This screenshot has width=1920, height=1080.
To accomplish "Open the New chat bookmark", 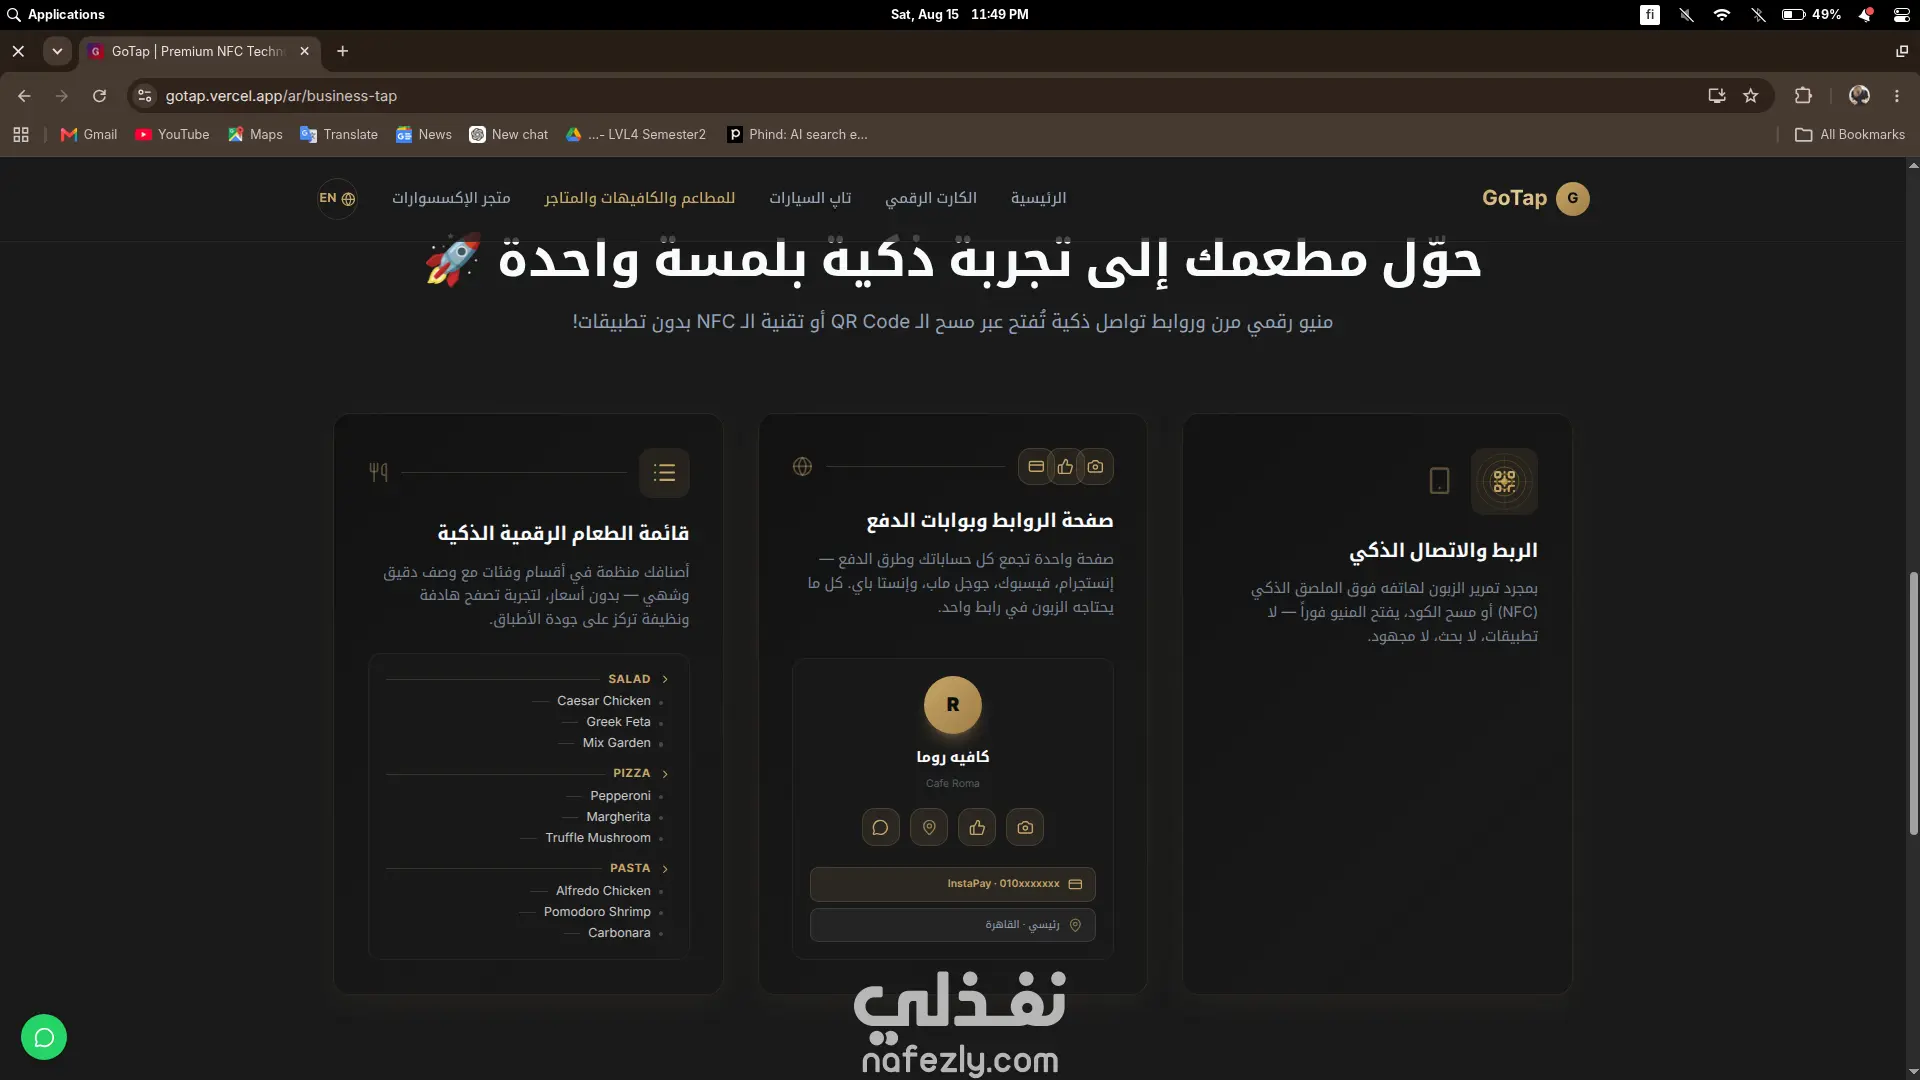I will point(509,135).
